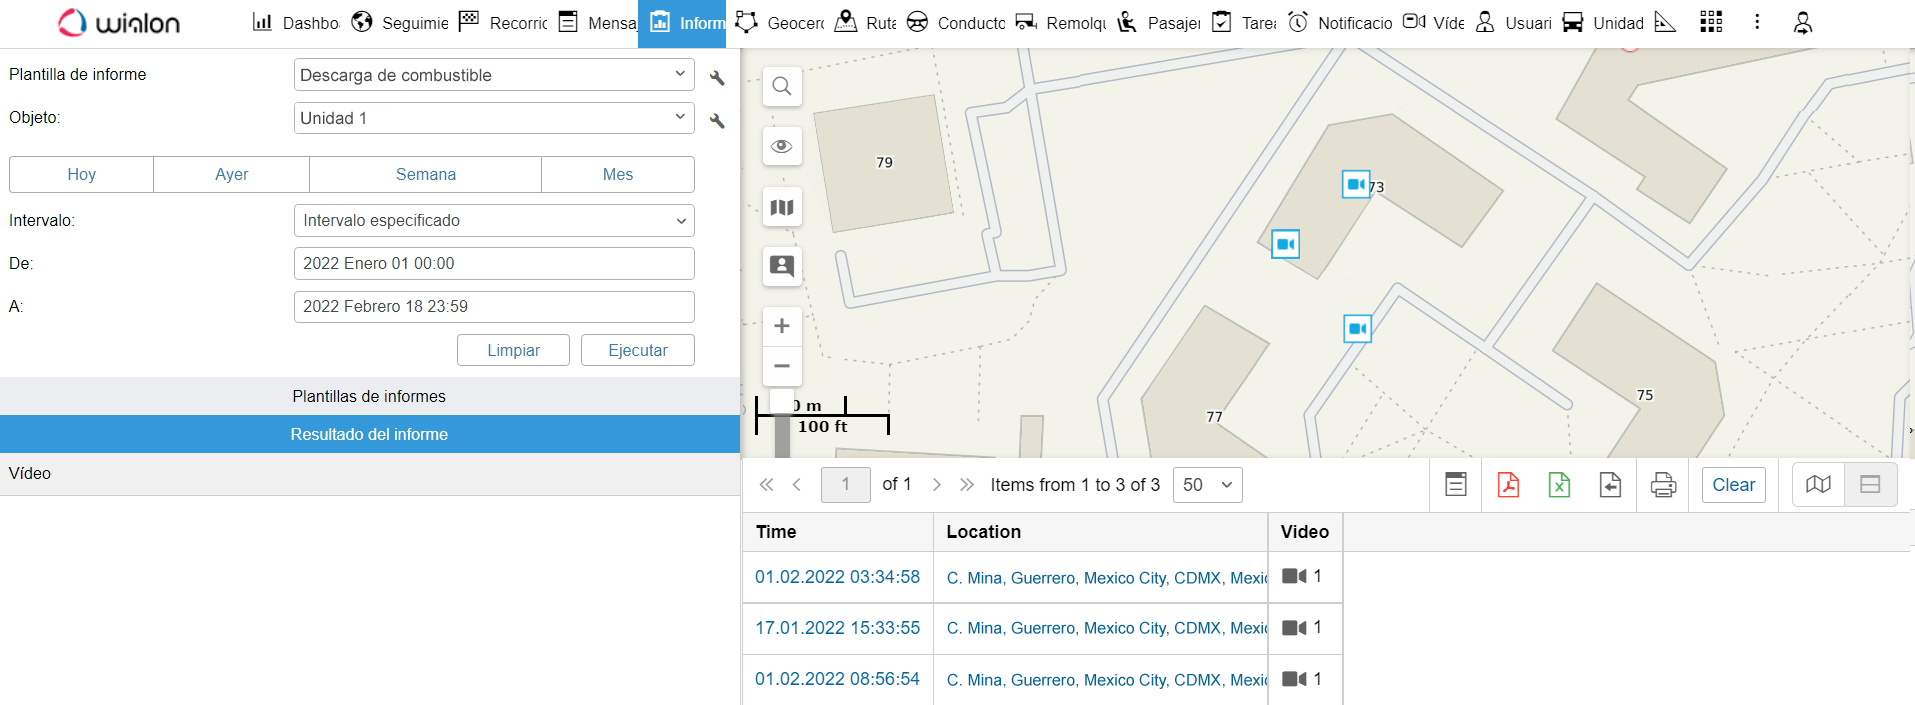Click the camera marker near building 73

tap(1355, 184)
